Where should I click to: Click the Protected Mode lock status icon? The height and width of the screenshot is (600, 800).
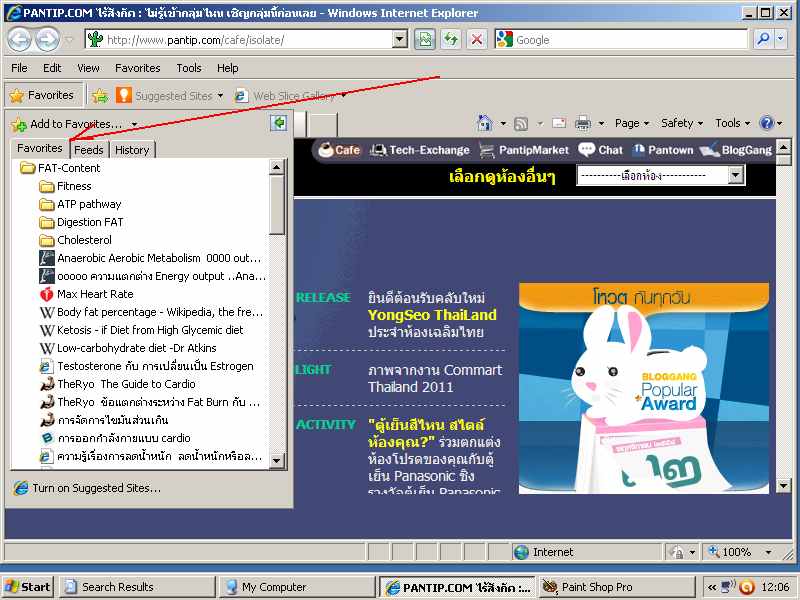coord(678,552)
